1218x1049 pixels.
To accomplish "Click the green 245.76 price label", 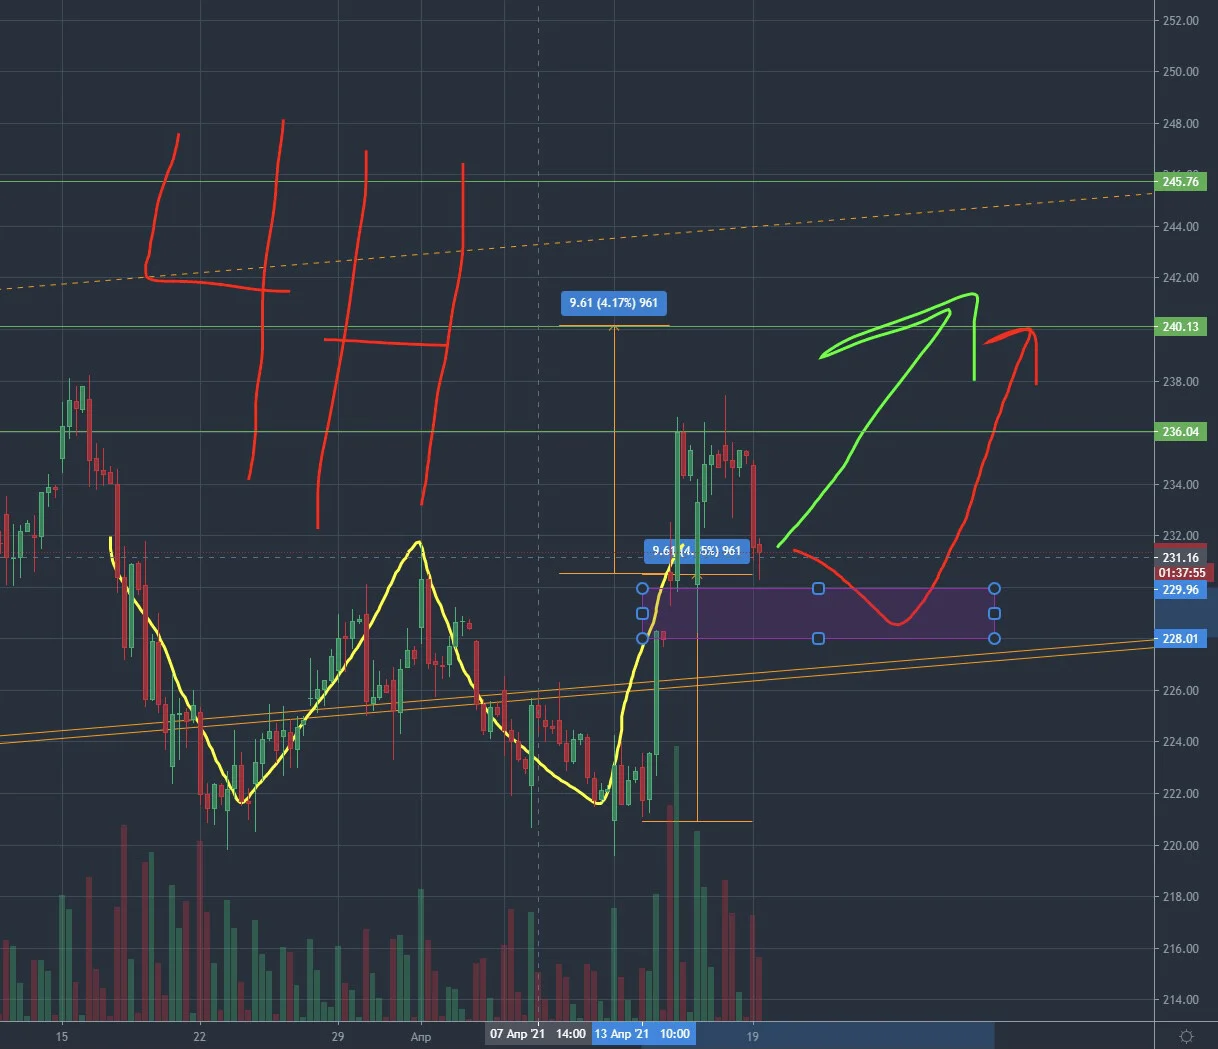I will click(1180, 182).
